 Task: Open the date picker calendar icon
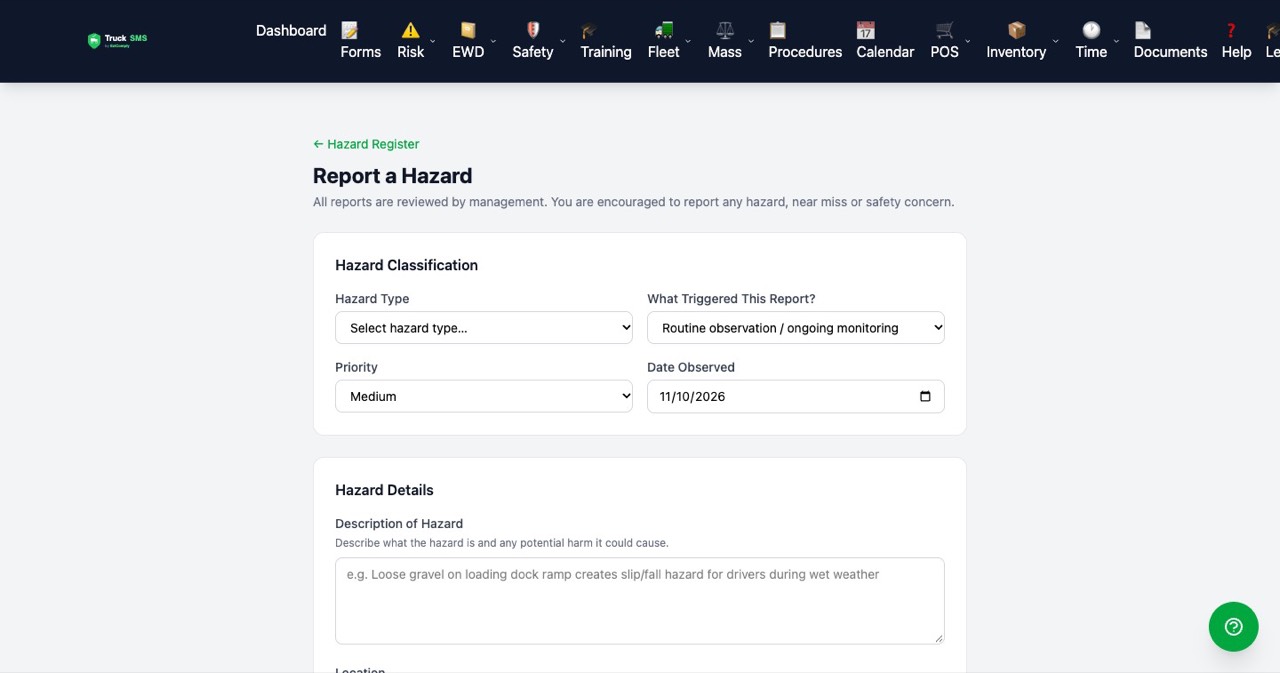coord(925,396)
